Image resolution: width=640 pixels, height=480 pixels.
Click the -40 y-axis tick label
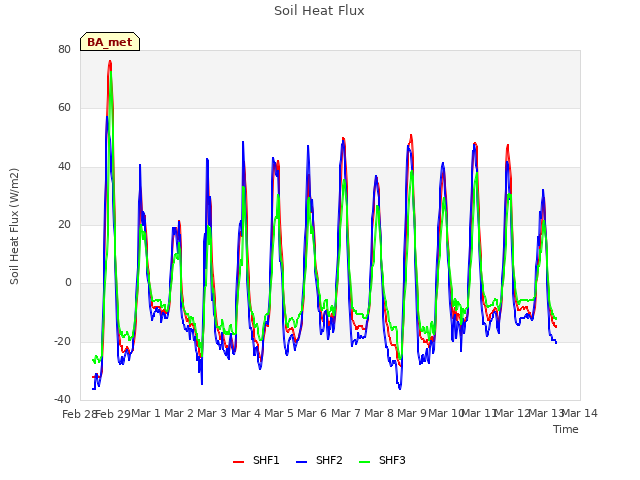pyautogui.click(x=63, y=399)
